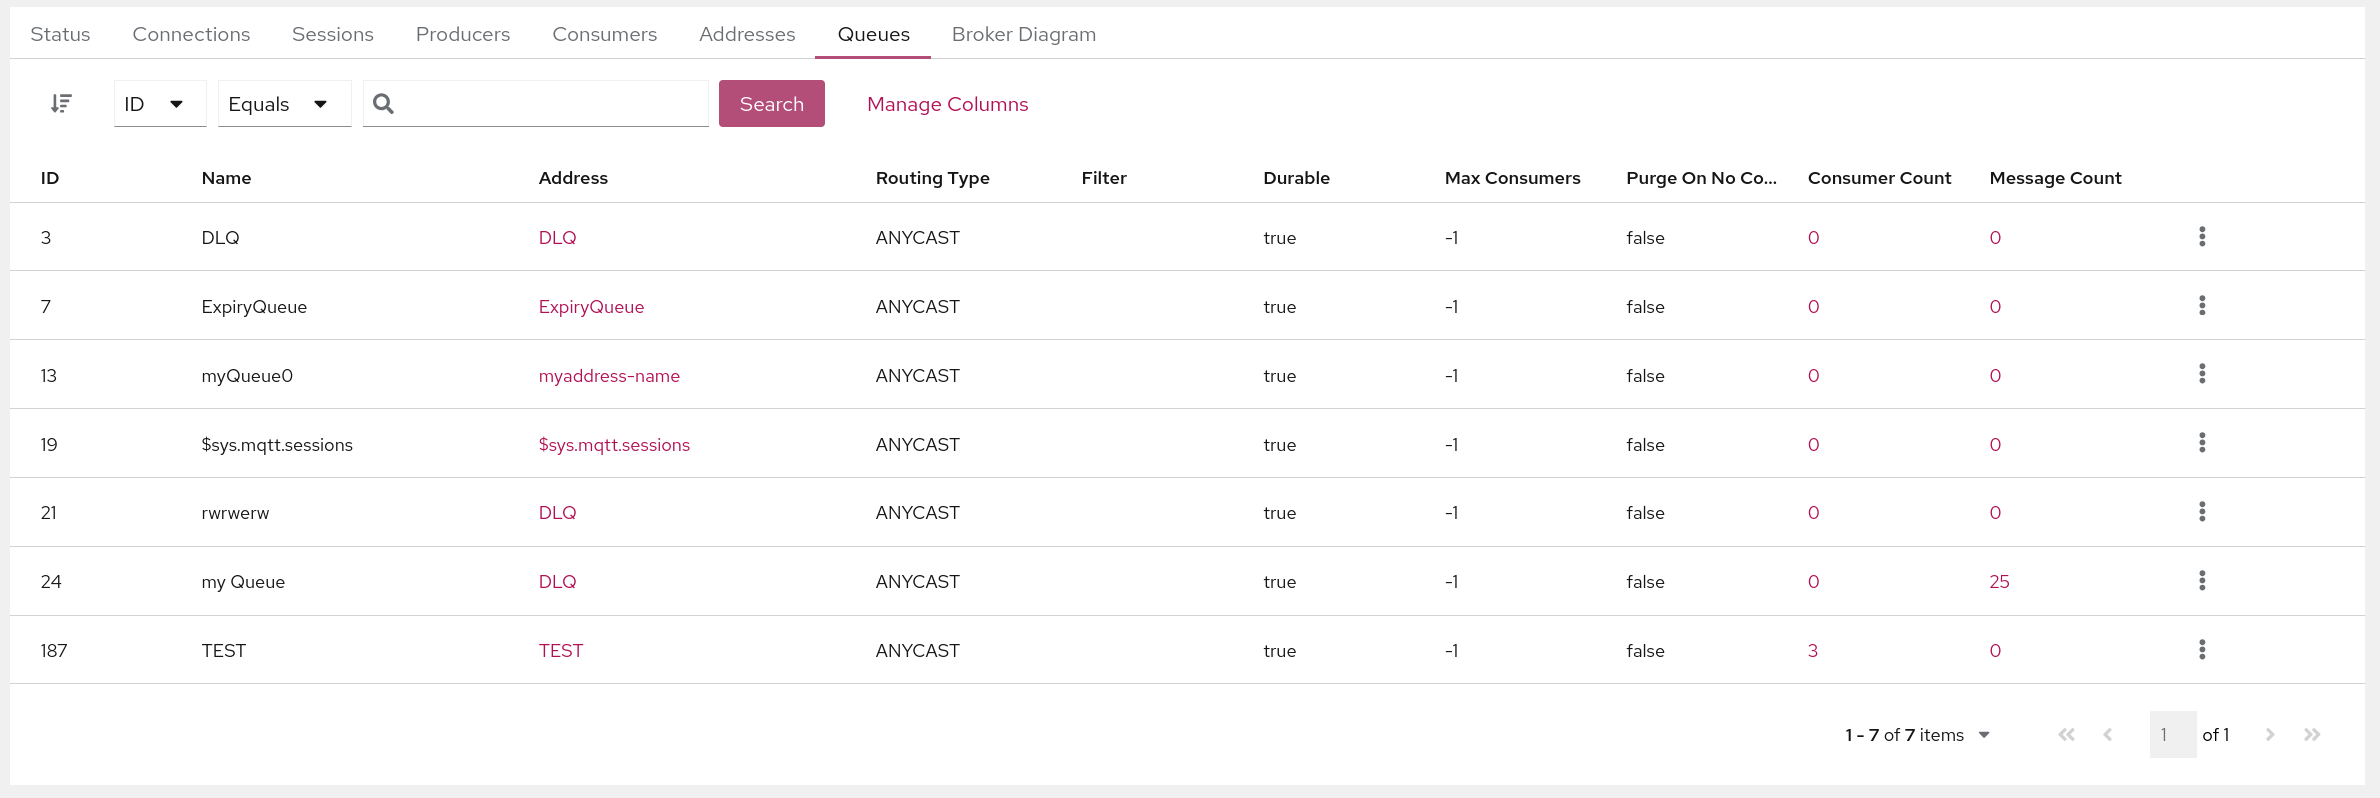Click message count 25 for my Queue
Screen dimensions: 2380x798
pos(1998,582)
